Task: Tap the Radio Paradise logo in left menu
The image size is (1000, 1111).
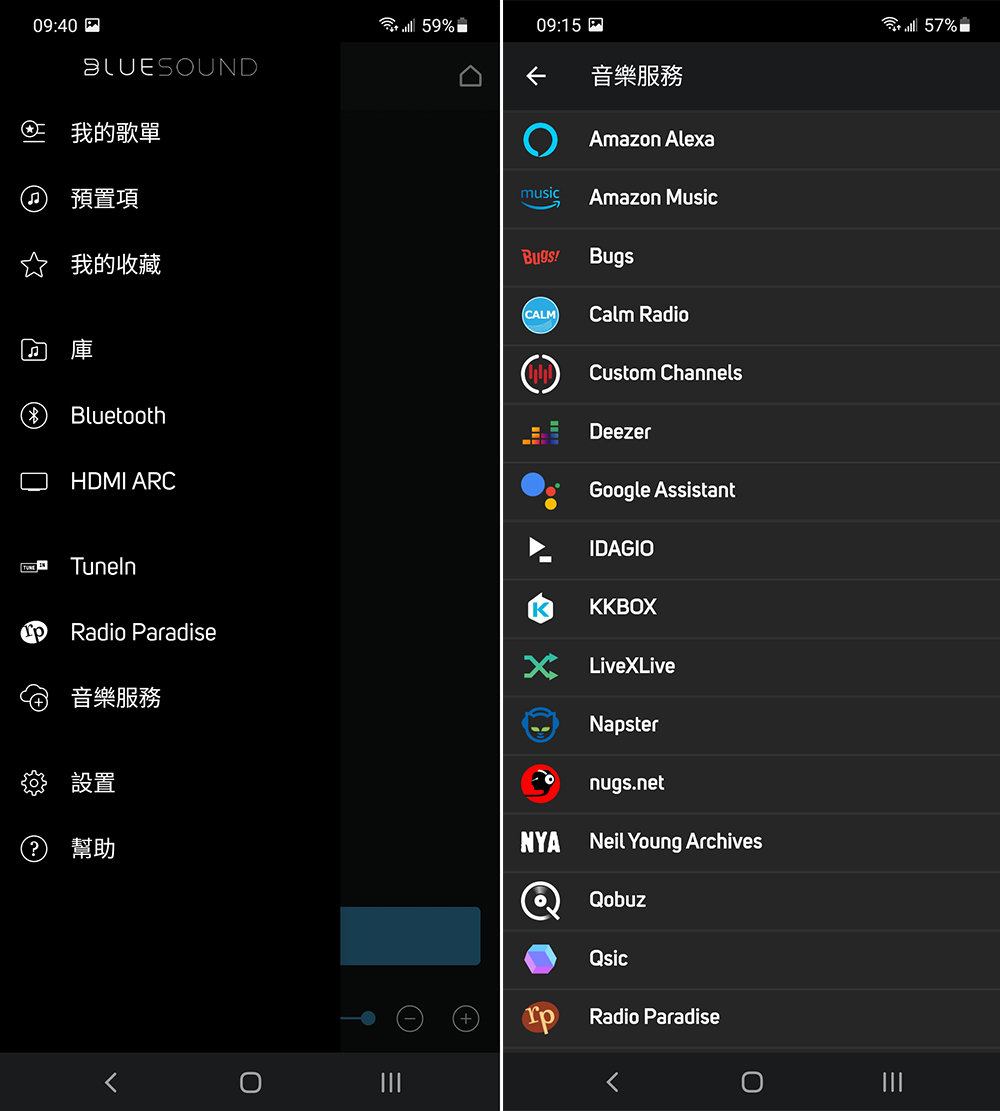Action: coord(33,632)
